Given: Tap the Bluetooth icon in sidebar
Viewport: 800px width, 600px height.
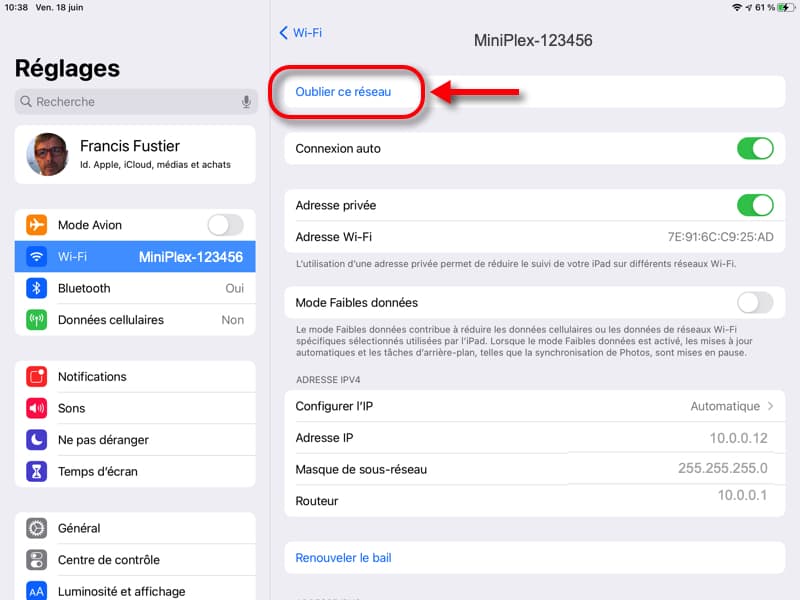Looking at the screenshot, I should pyautogui.click(x=37, y=288).
